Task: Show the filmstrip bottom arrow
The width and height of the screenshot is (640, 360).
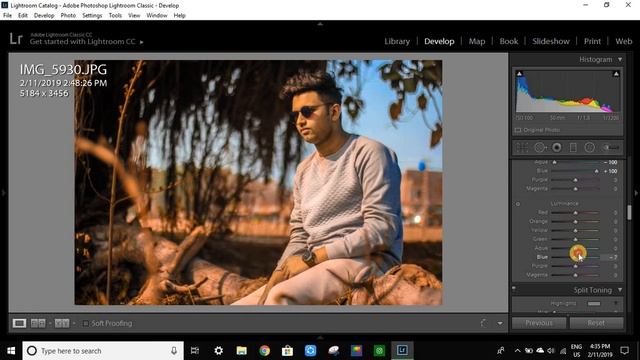Action: [x=320, y=338]
